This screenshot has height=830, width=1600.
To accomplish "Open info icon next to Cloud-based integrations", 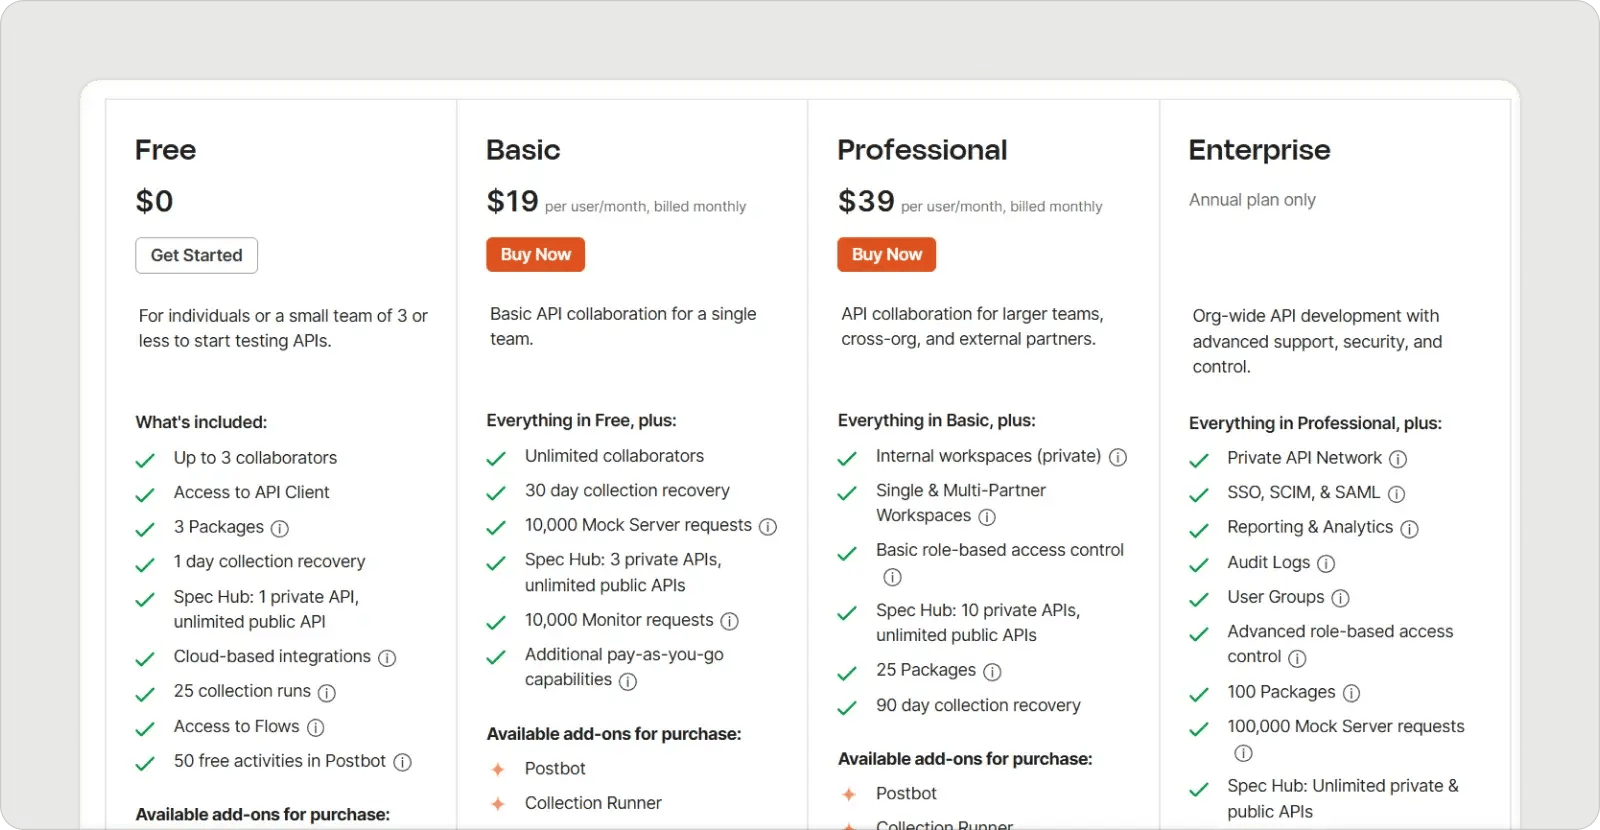I will [387, 658].
